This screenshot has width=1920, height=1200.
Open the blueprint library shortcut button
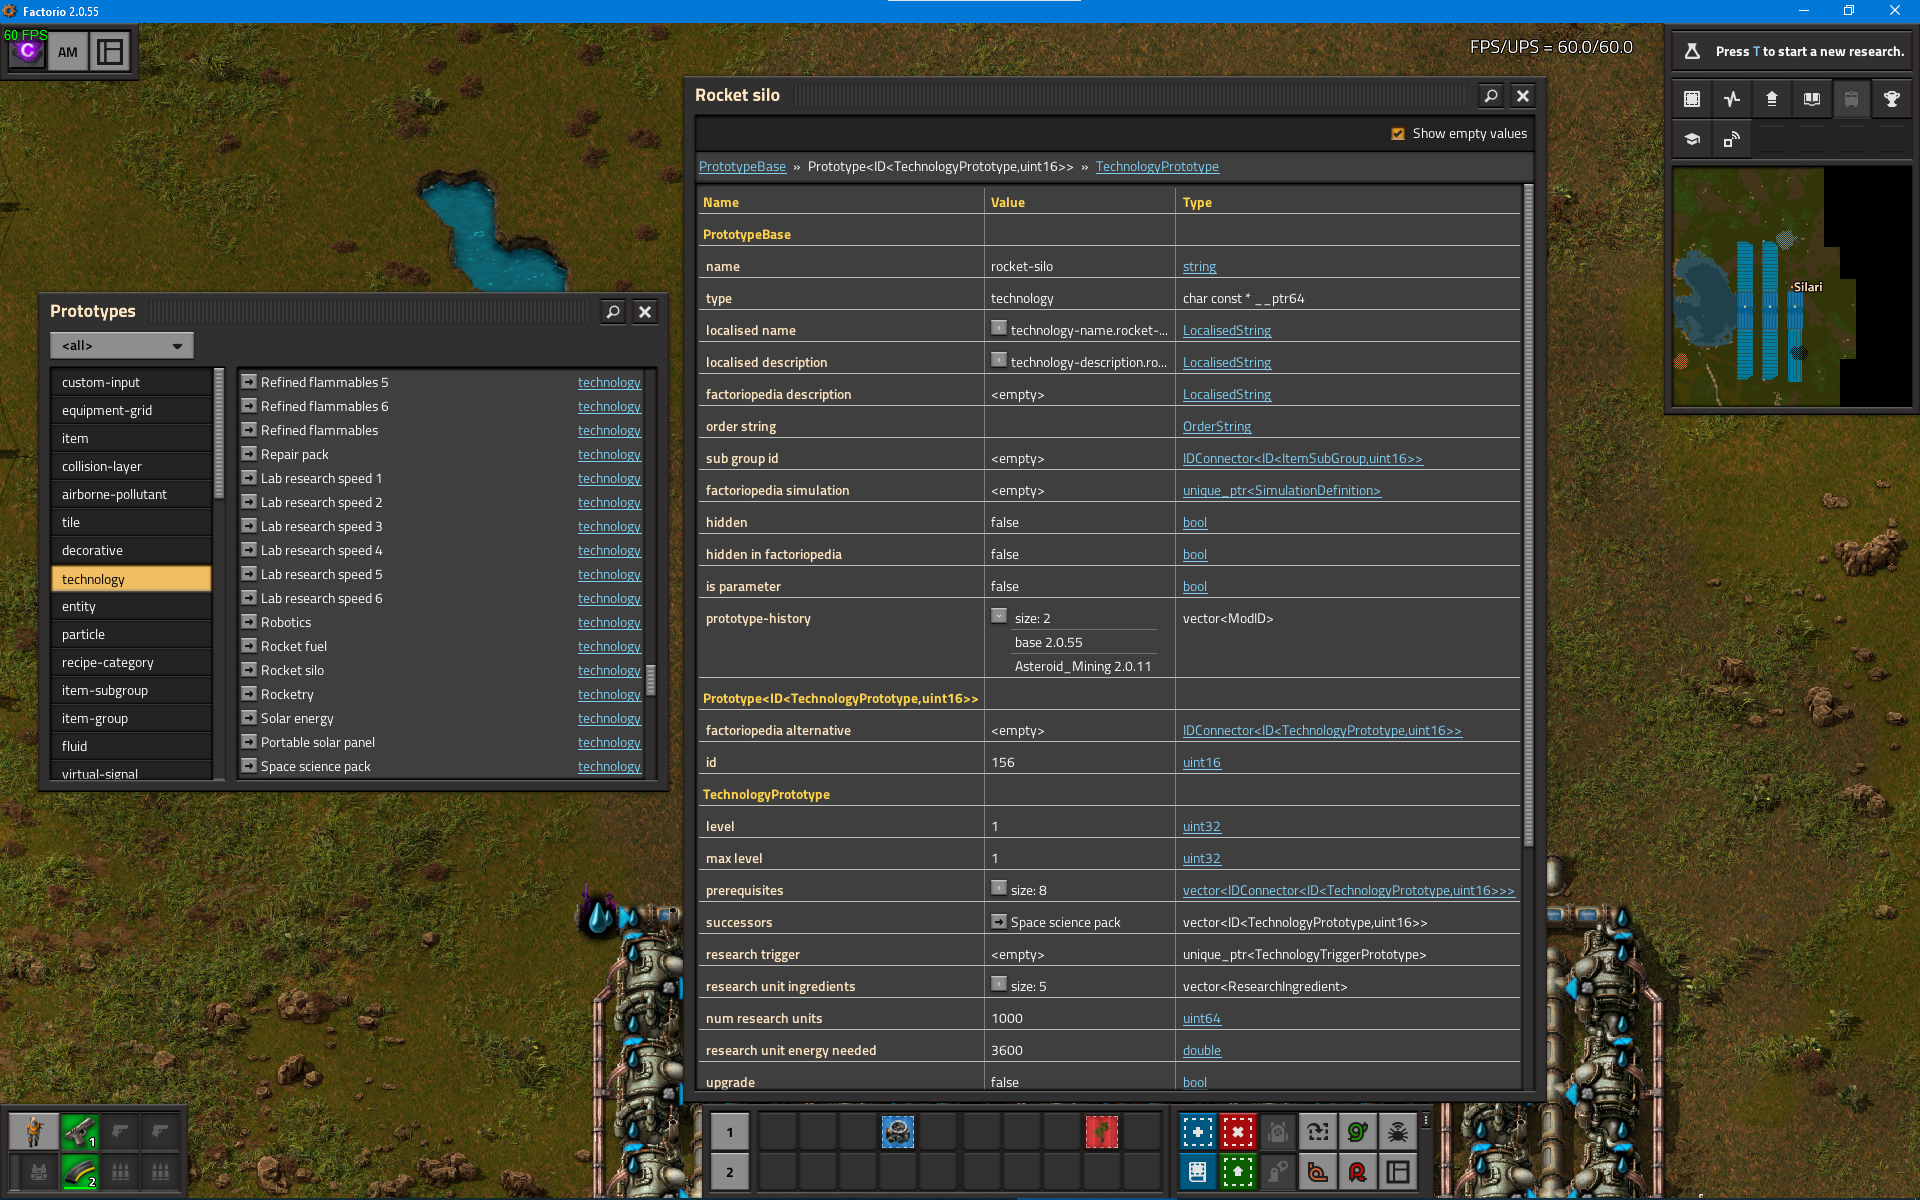click(1692, 99)
